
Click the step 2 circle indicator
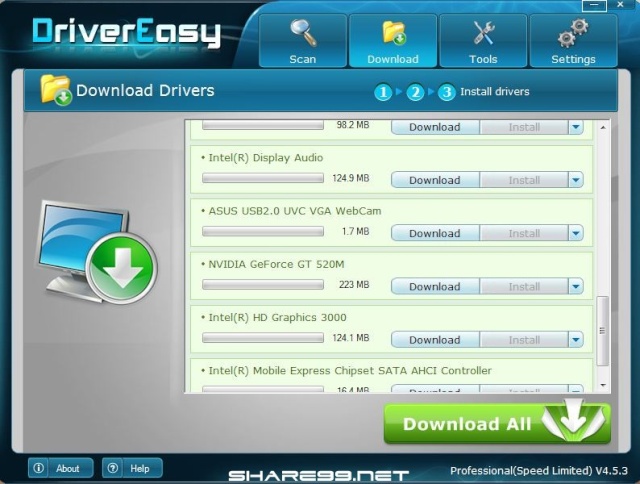pyautogui.click(x=415, y=92)
